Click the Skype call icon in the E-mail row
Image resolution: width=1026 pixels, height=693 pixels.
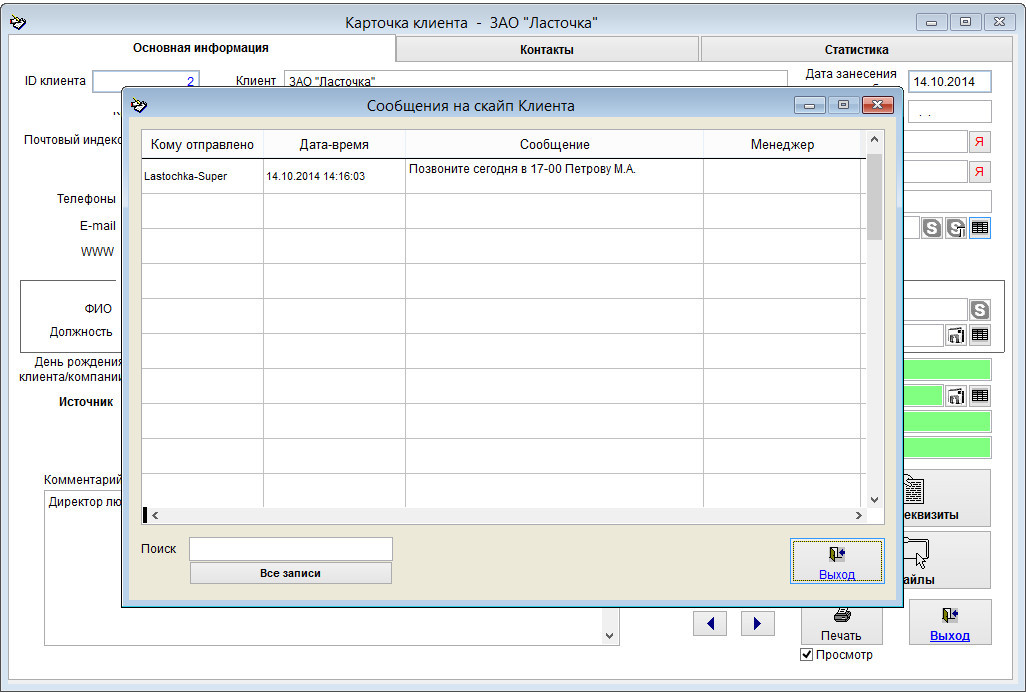tap(932, 228)
